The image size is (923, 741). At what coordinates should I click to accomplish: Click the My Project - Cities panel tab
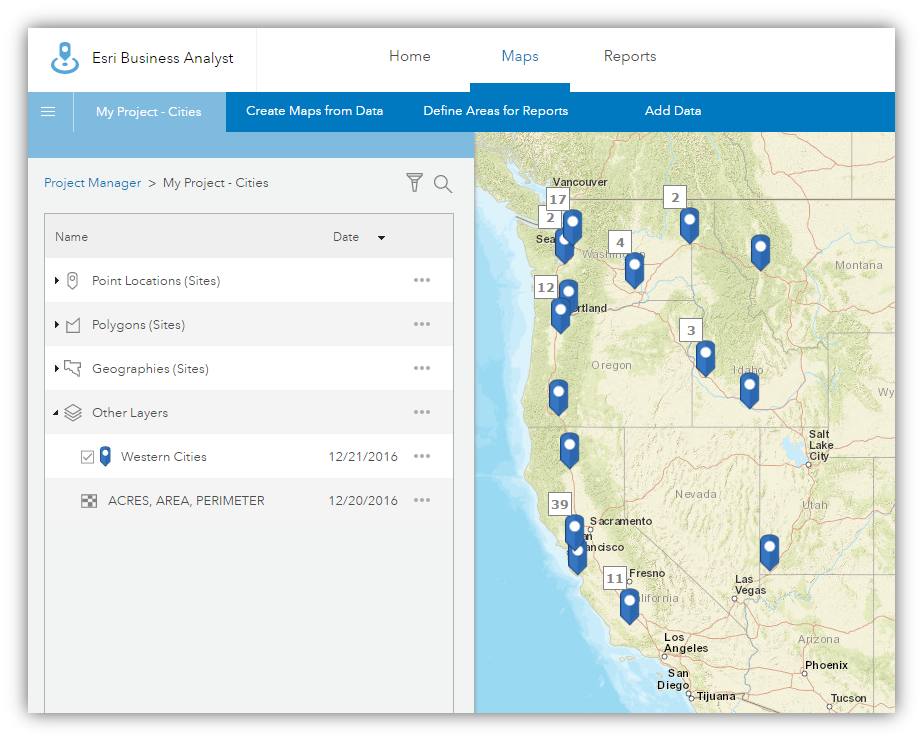149,111
